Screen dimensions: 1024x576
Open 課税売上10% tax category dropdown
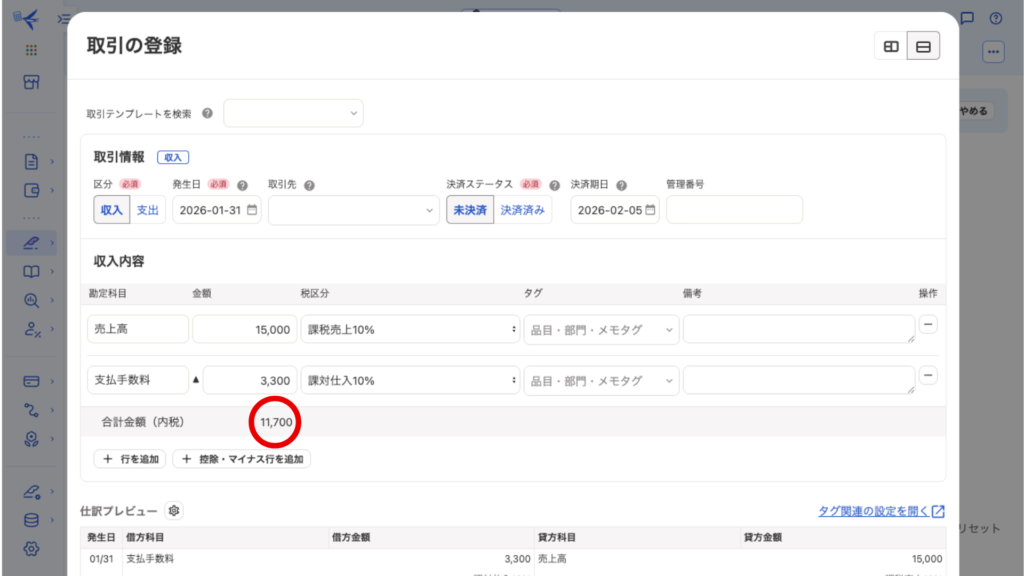(410, 329)
